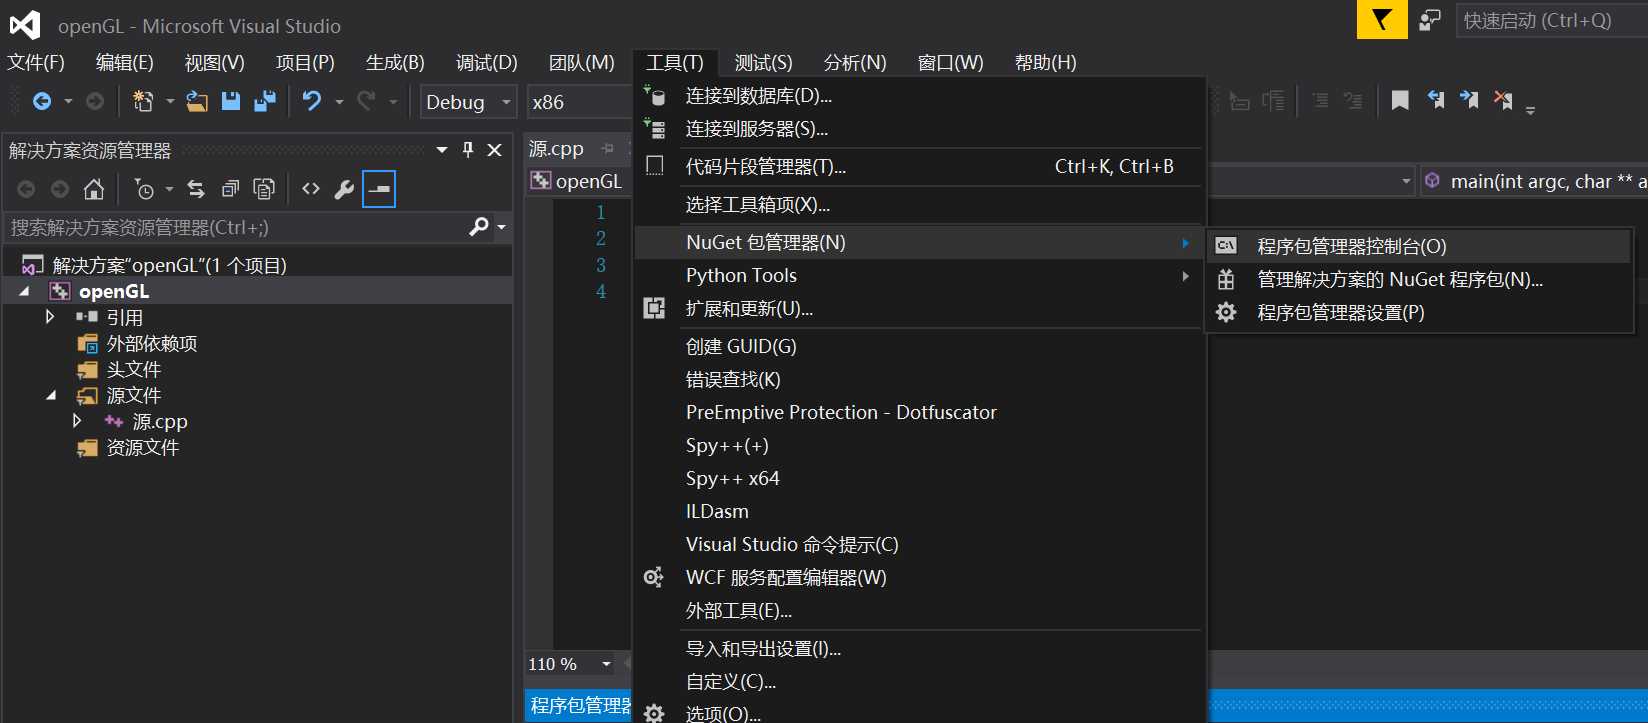Screen dimensions: 1648x723
Task: Choose Visual Studio 命令提示(C) entry
Action: (x=918, y=544)
